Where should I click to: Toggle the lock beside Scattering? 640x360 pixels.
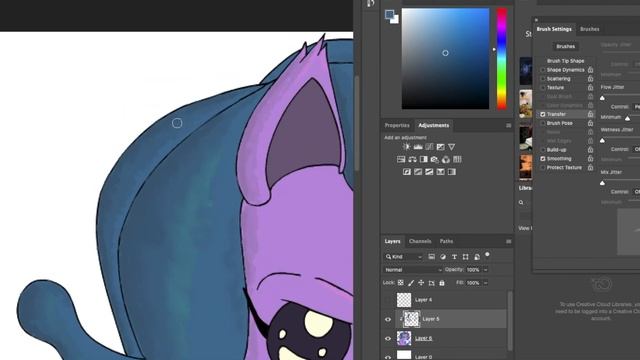coord(590,79)
